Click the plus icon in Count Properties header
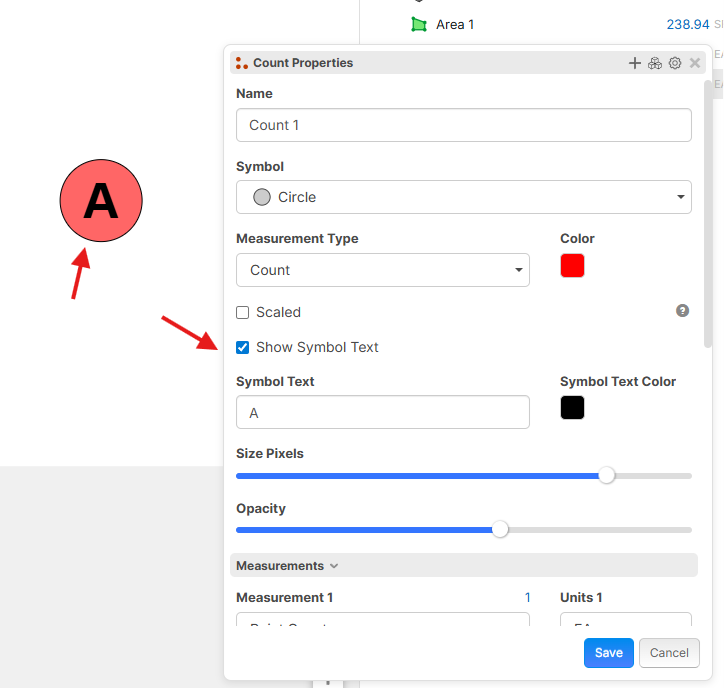724x689 pixels. 635,63
